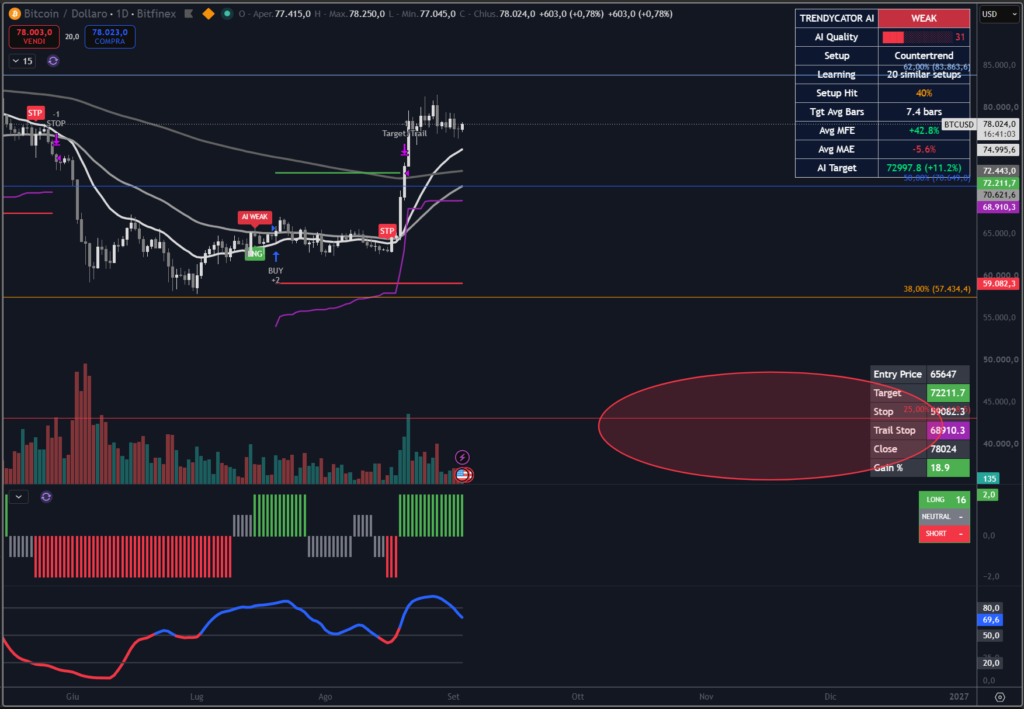Click the WEAK status cell in Trendycator table

pyautogui.click(x=923, y=18)
